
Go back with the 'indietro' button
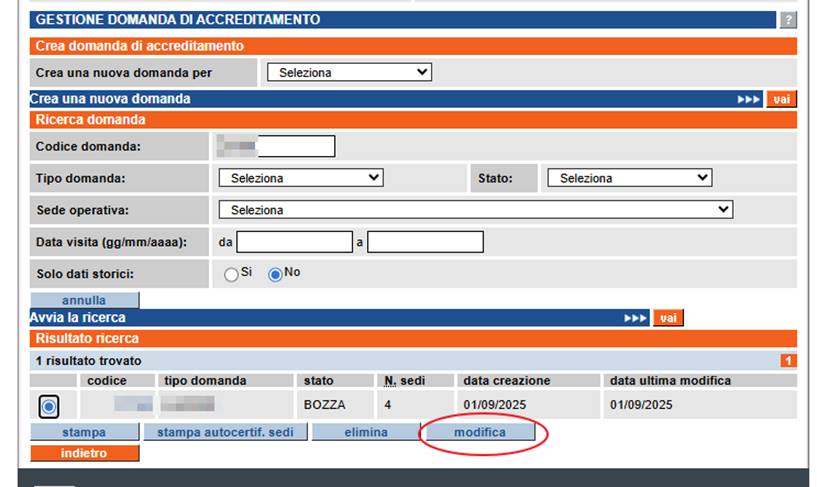click(x=84, y=453)
